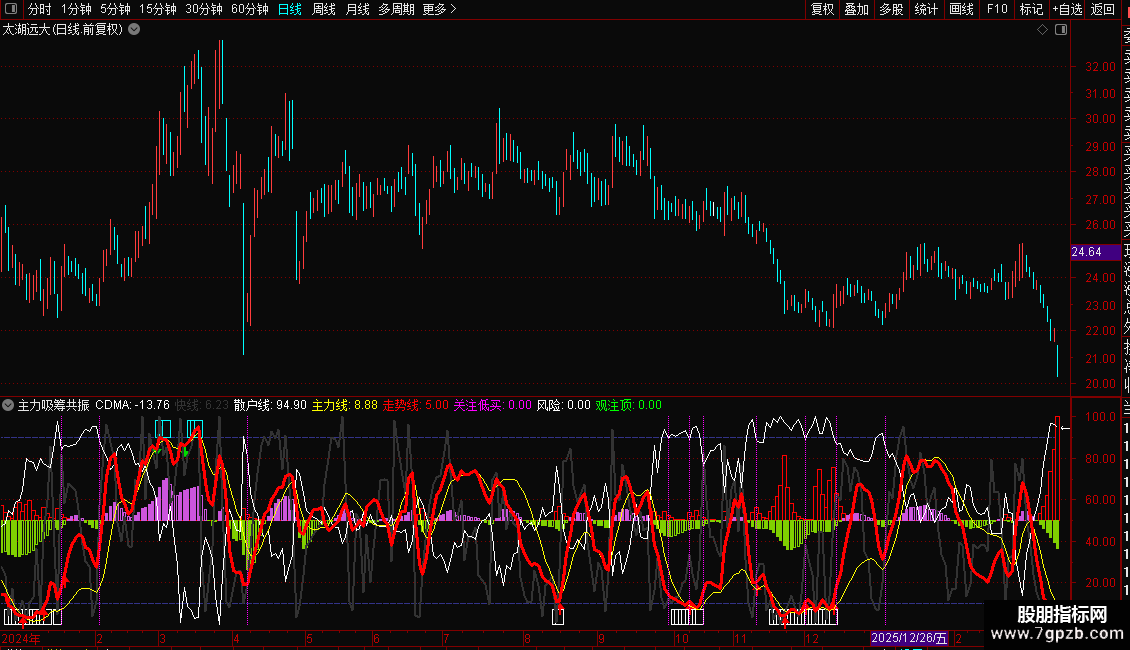Open the 统计 statistics tool
Screen dimensions: 1130x650
coord(926,9)
